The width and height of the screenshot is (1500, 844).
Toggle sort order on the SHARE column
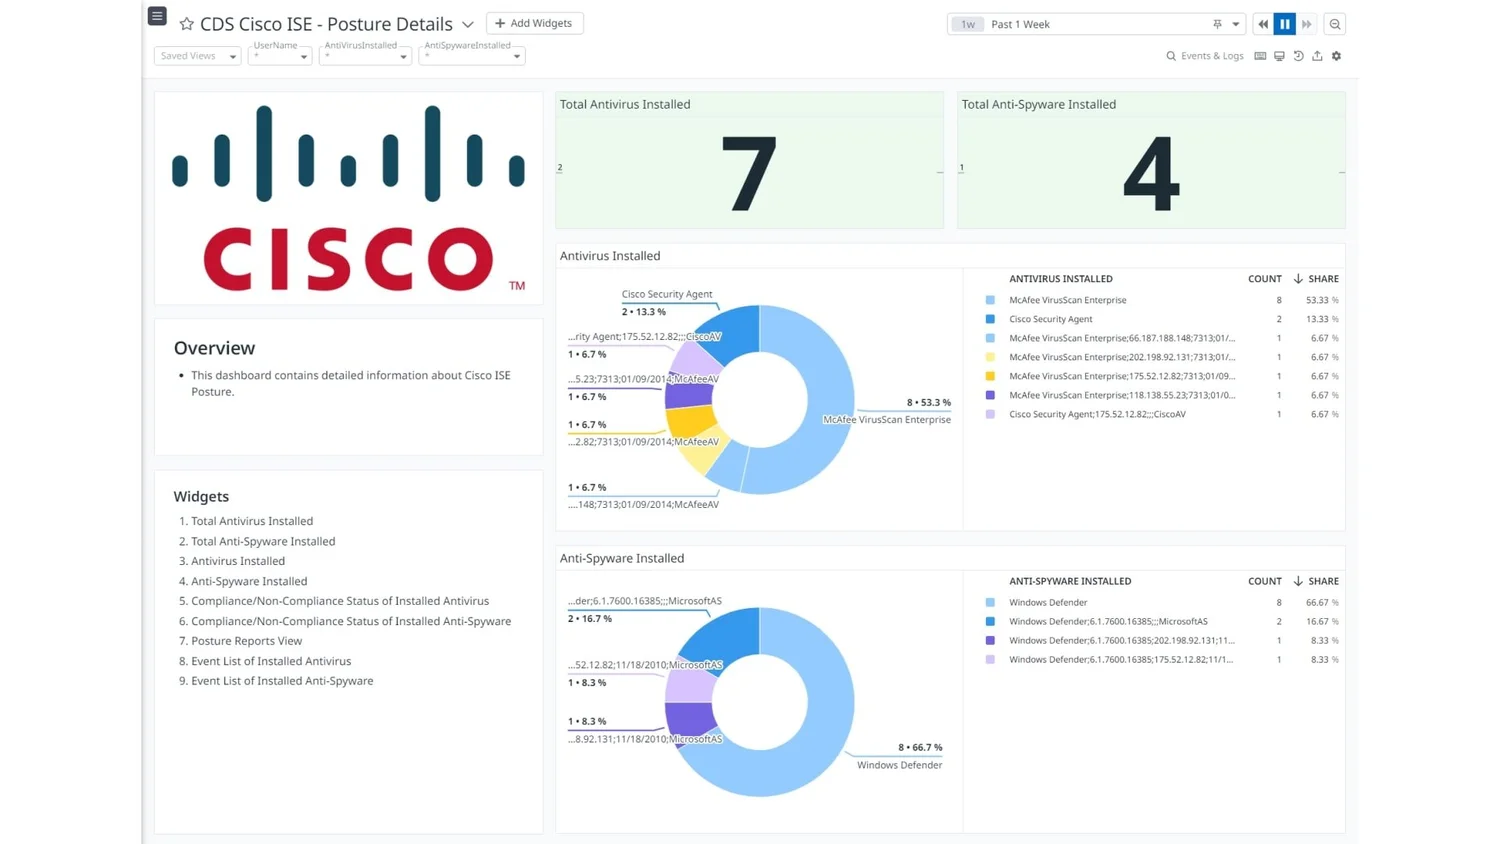pyautogui.click(x=1316, y=278)
